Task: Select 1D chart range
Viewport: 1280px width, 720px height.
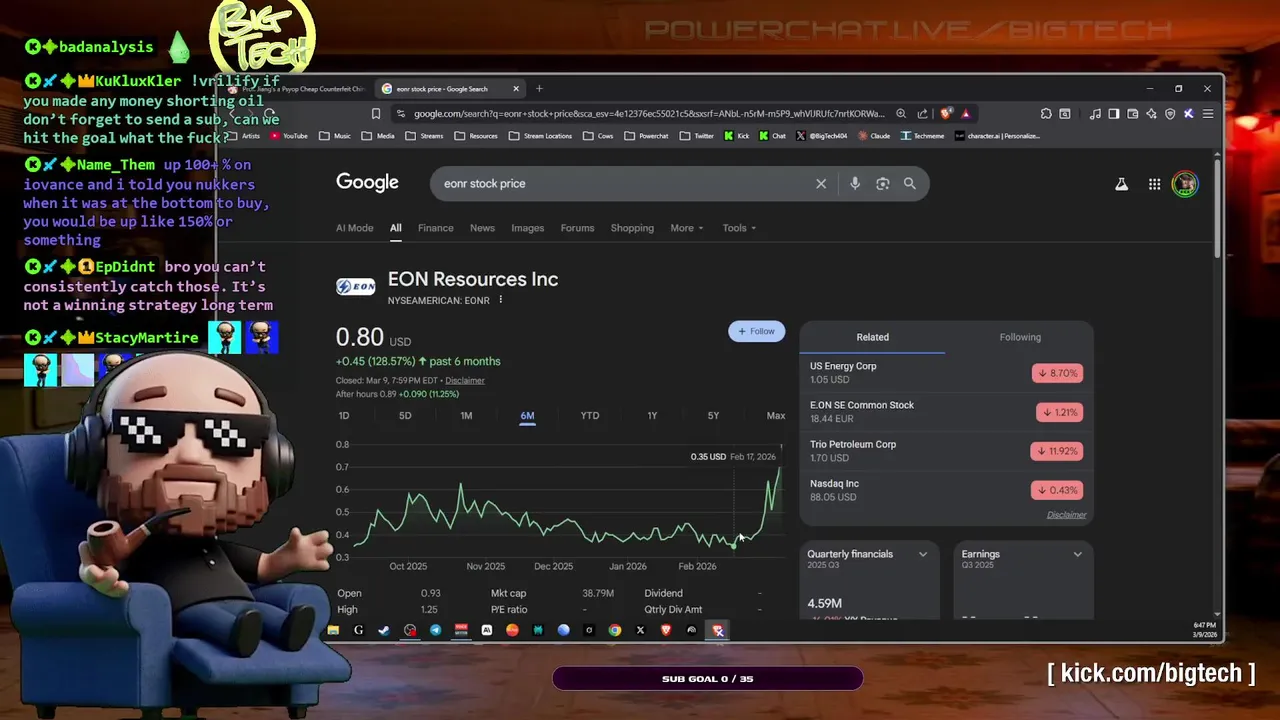Action: (344, 416)
